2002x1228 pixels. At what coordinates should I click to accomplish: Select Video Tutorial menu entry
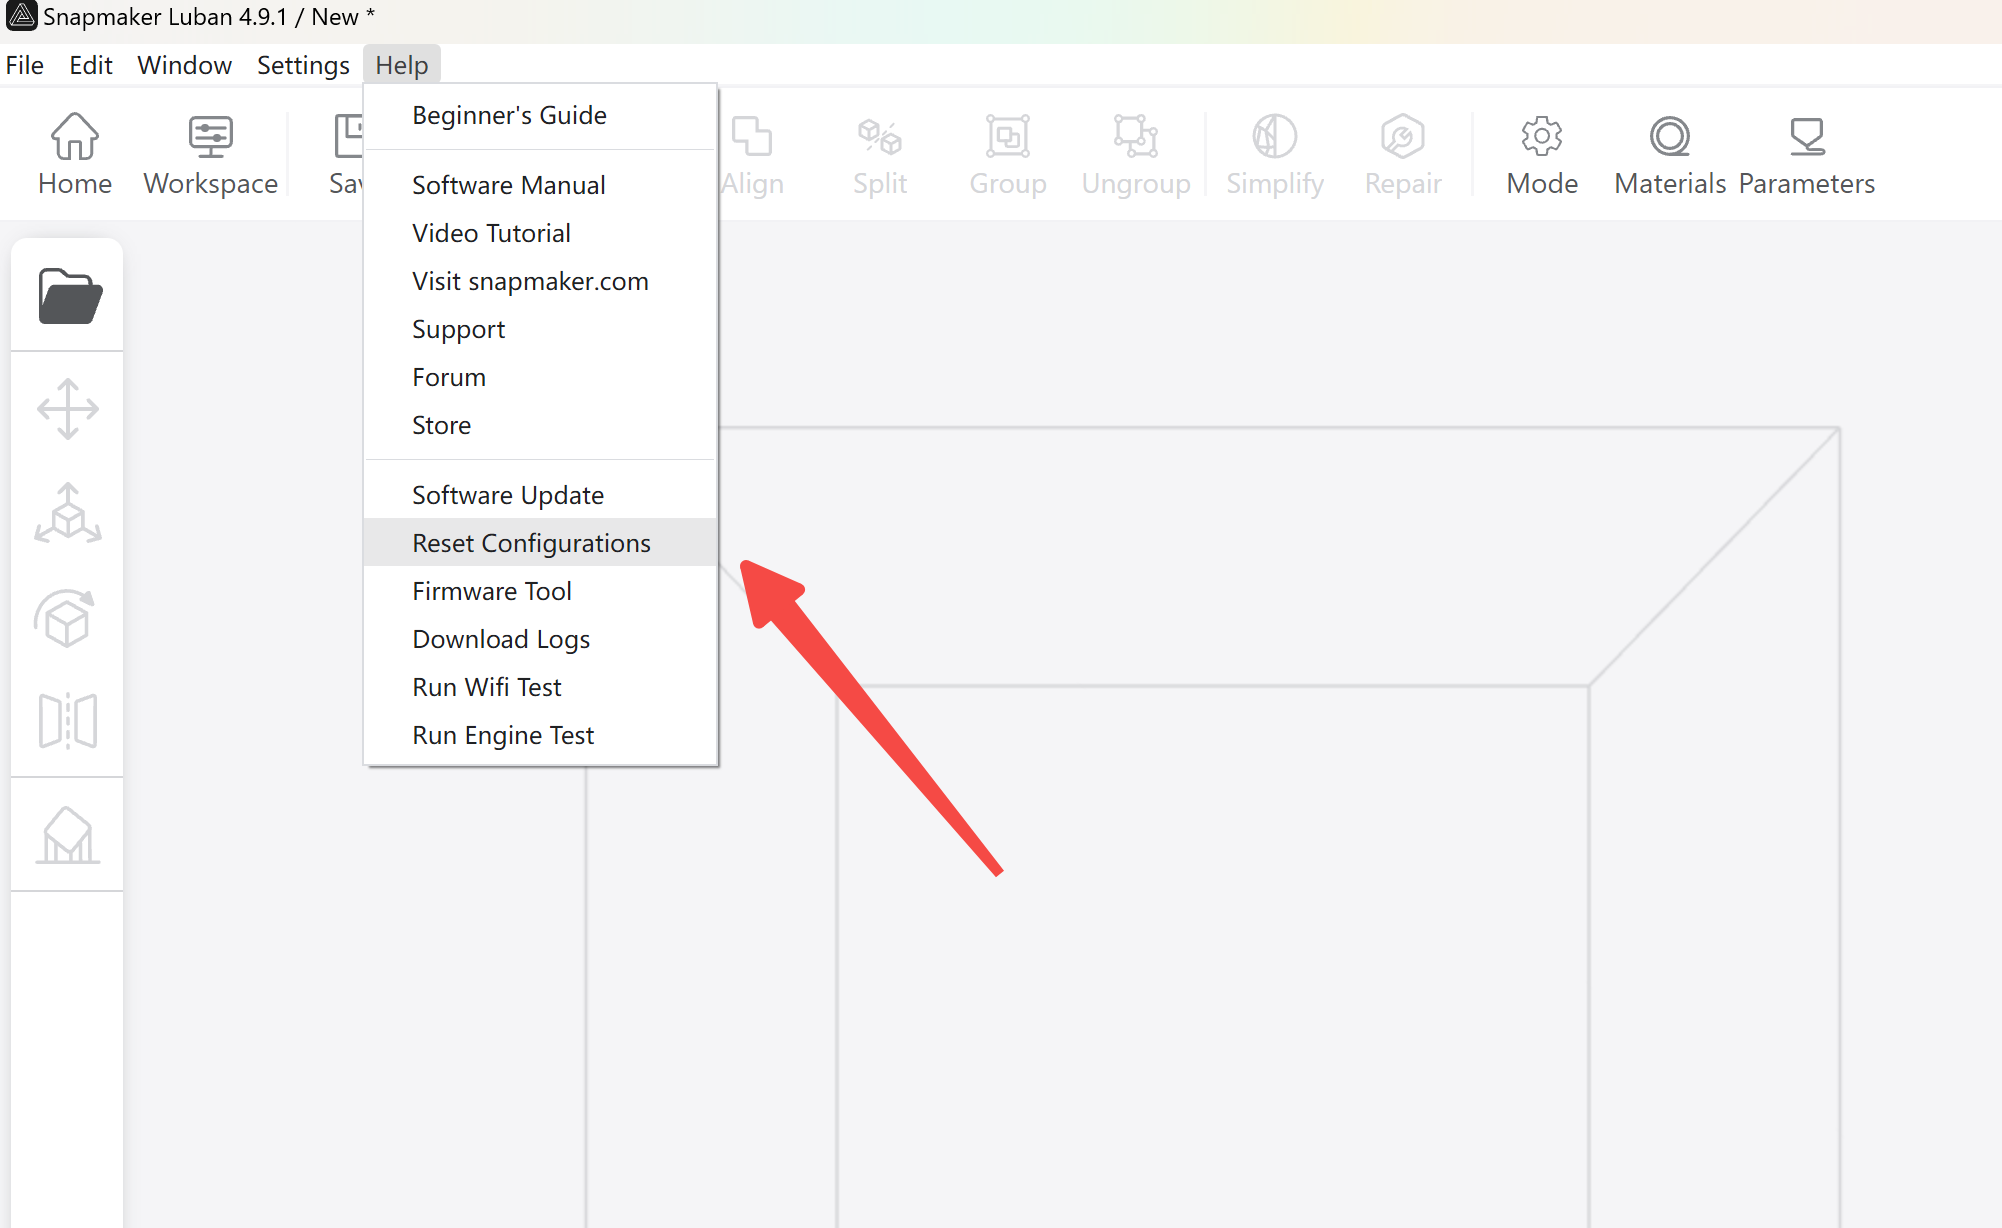pos(541,233)
